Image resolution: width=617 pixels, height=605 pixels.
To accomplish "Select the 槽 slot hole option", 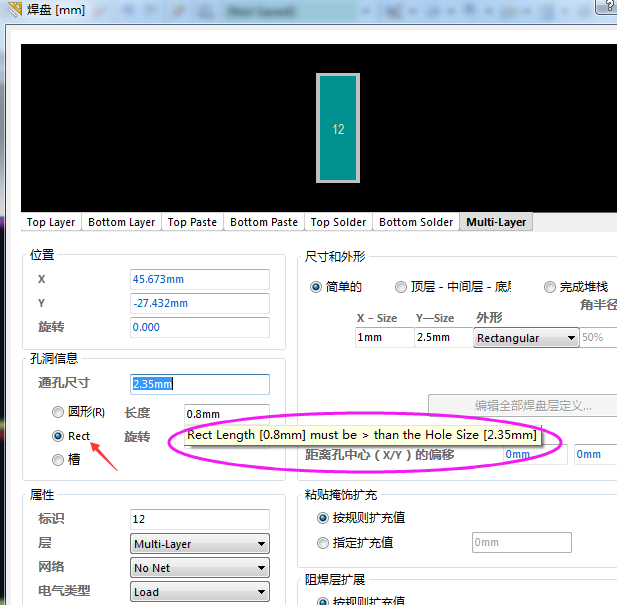I will pyautogui.click(x=58, y=459).
